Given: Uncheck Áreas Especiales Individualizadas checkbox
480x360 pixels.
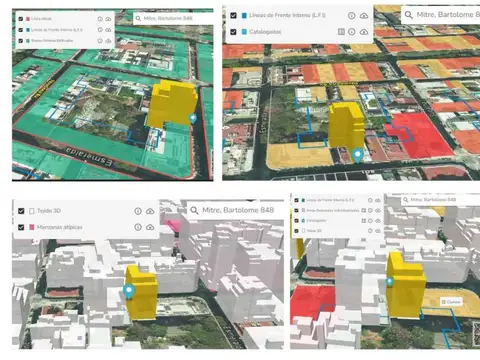Looking at the screenshot, I should [x=296, y=210].
